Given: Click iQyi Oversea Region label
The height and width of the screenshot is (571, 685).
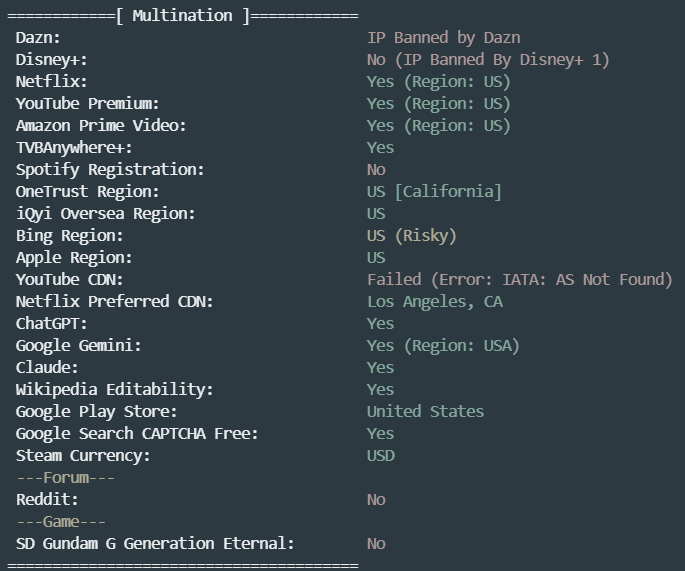Looking at the screenshot, I should [x=105, y=214].
